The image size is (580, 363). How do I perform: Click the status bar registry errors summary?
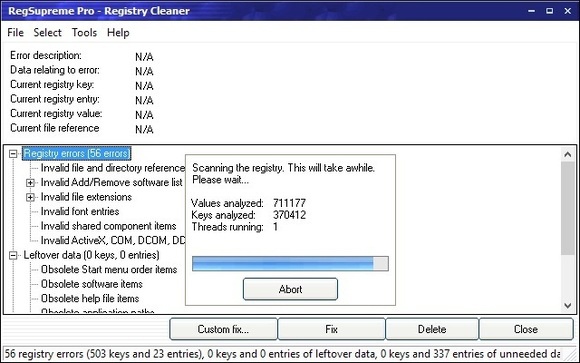[x=283, y=354]
